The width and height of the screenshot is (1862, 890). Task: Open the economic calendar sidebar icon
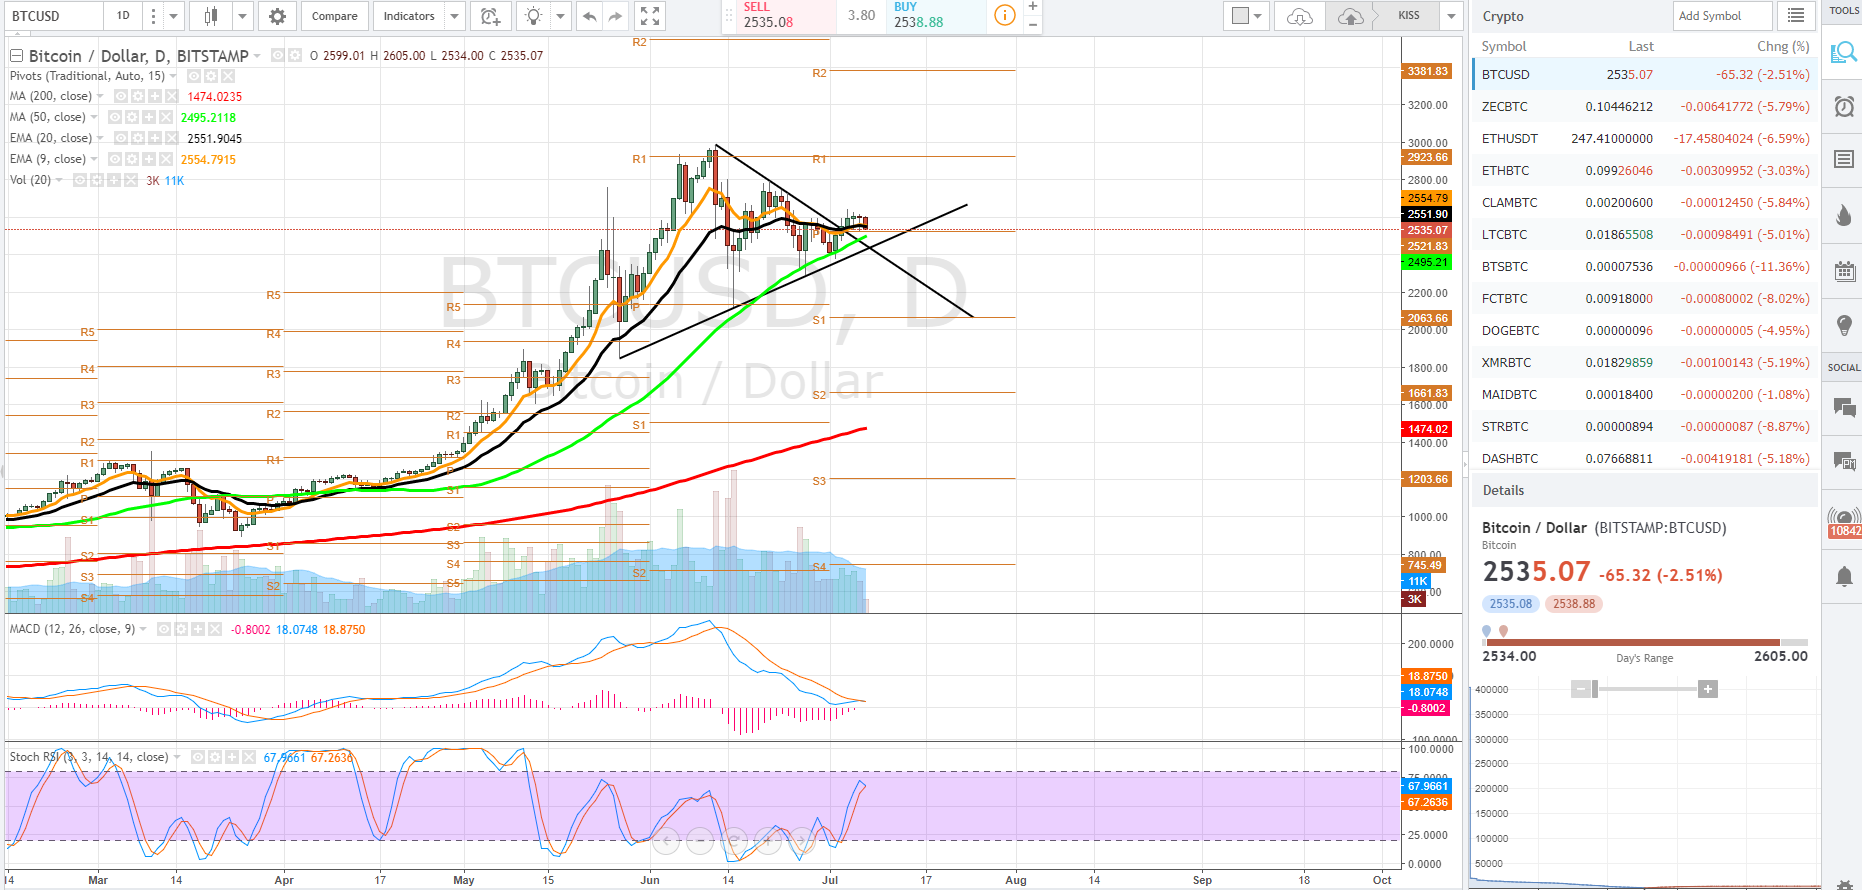1844,270
